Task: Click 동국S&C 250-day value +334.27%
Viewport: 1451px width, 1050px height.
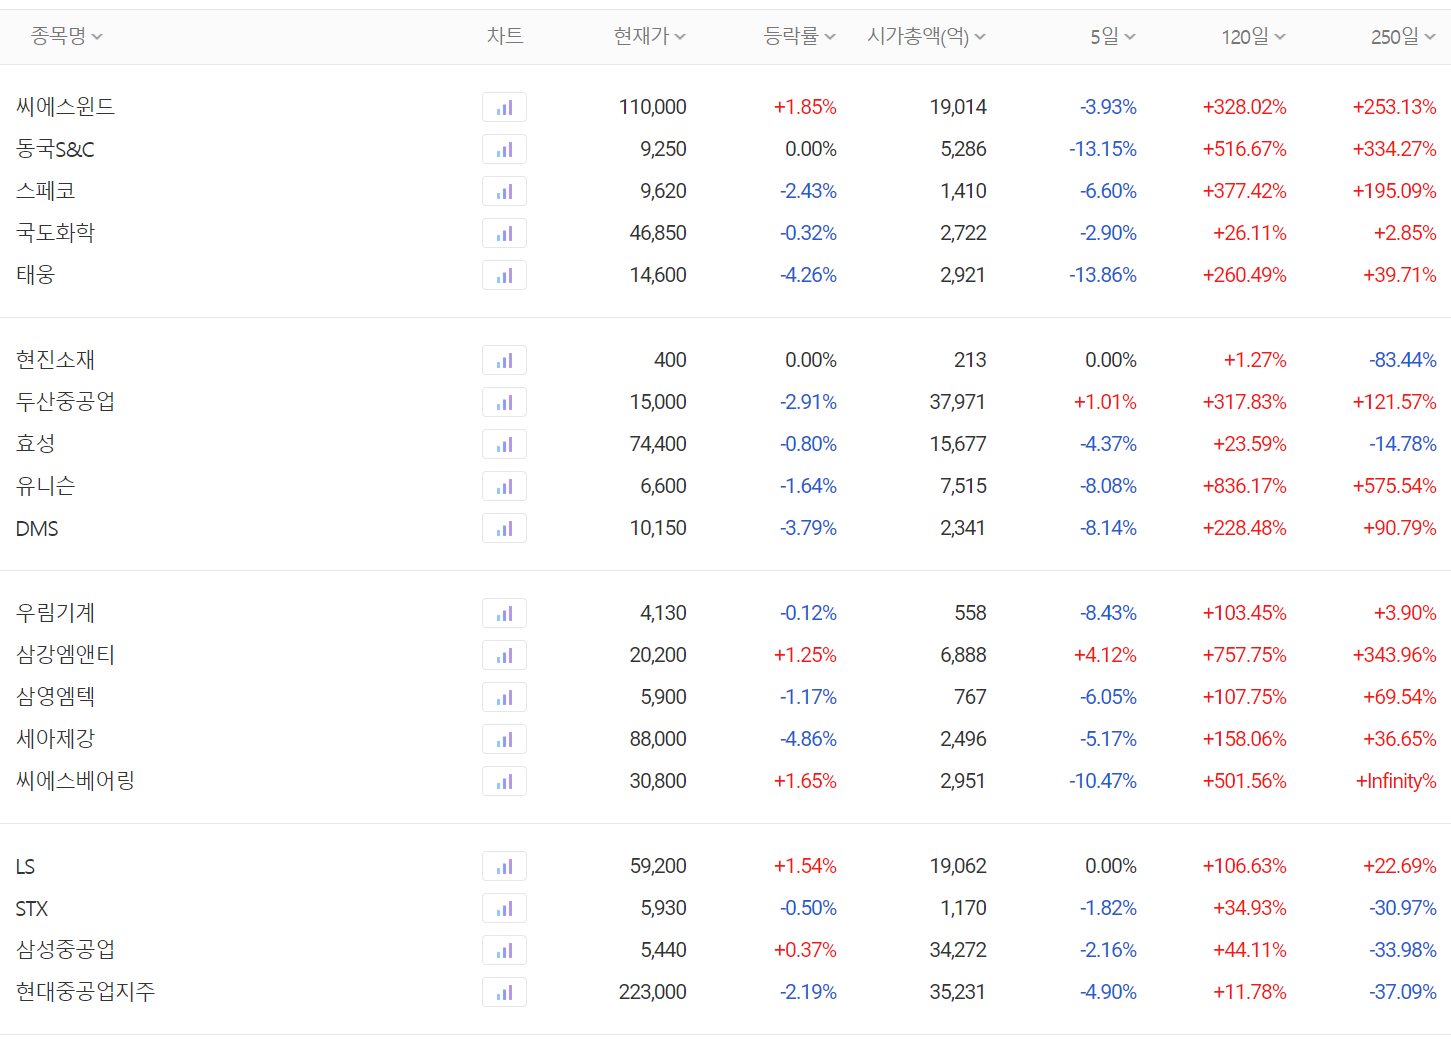Action: click(1394, 149)
